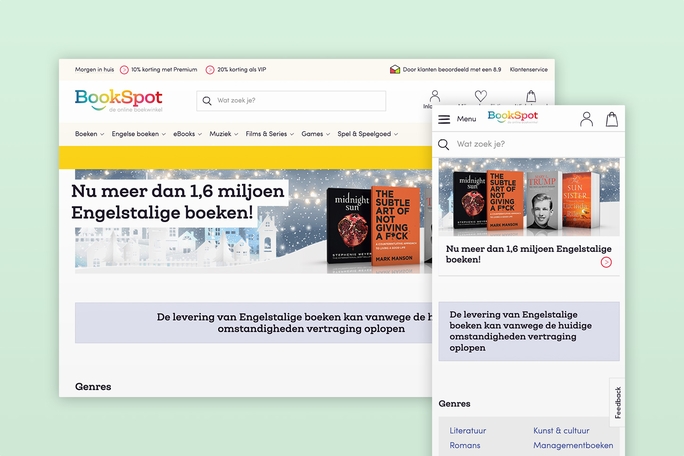This screenshot has height=456, width=684.
Task: Click Sun Sister book cover in mobile banner
Action: point(580,200)
